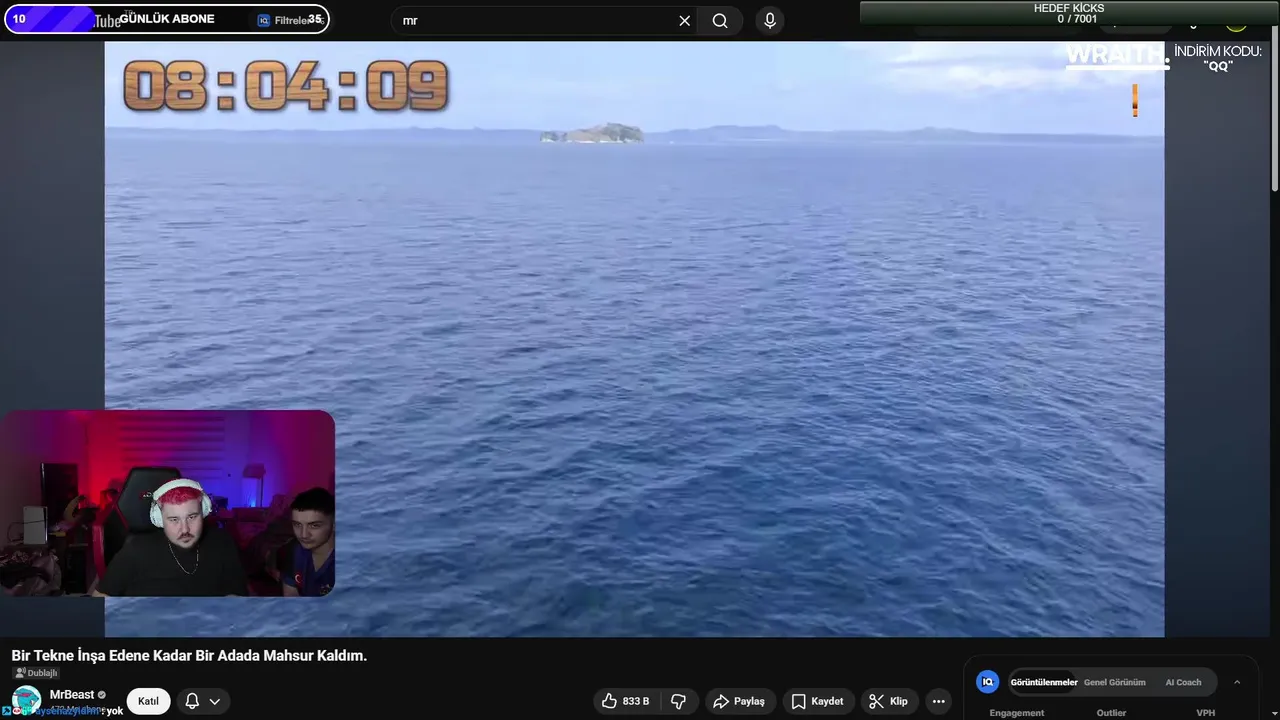Join channel via Katıl button
1280x720 pixels.
[x=148, y=701]
